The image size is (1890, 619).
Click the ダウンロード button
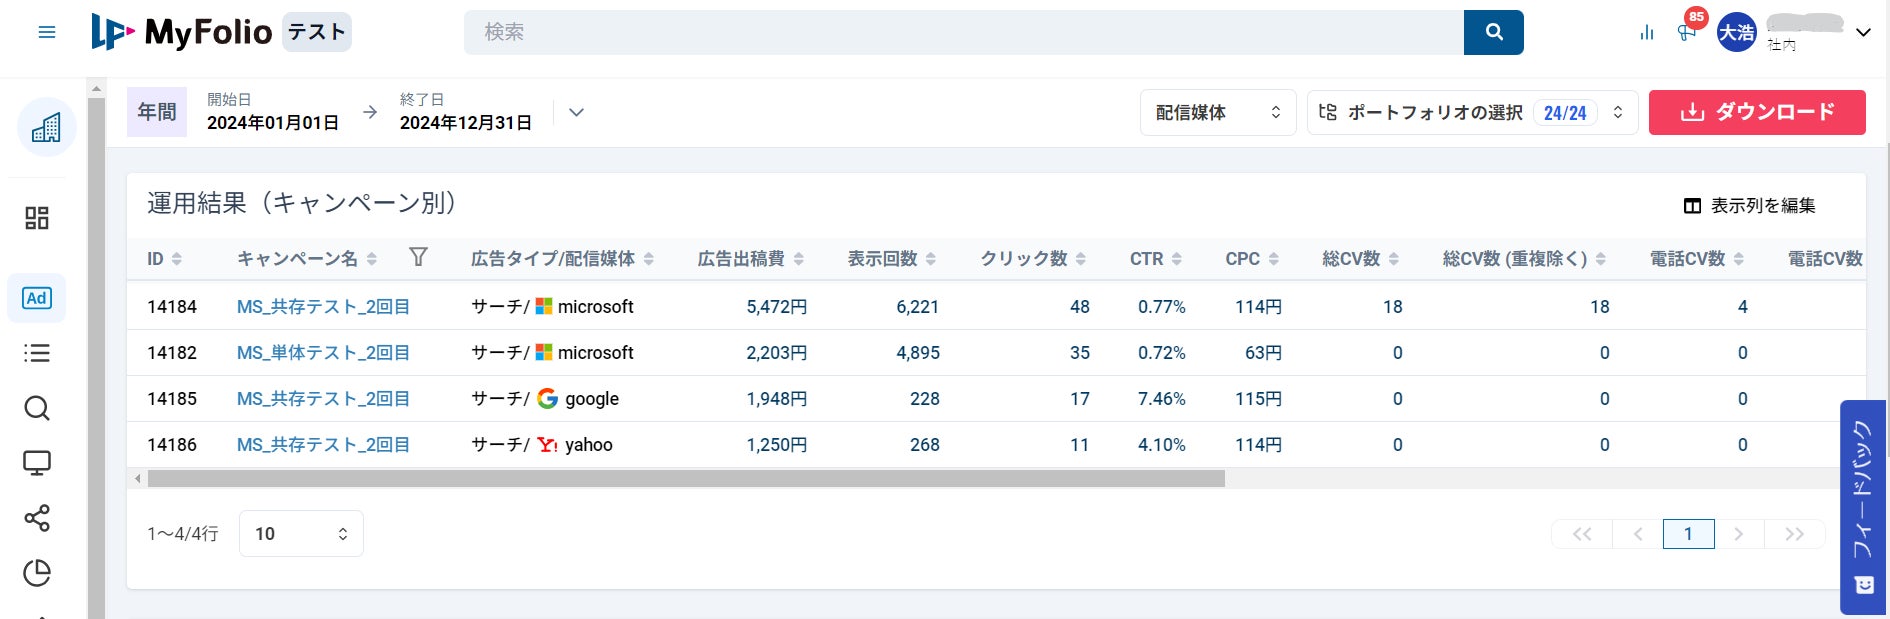(1756, 112)
